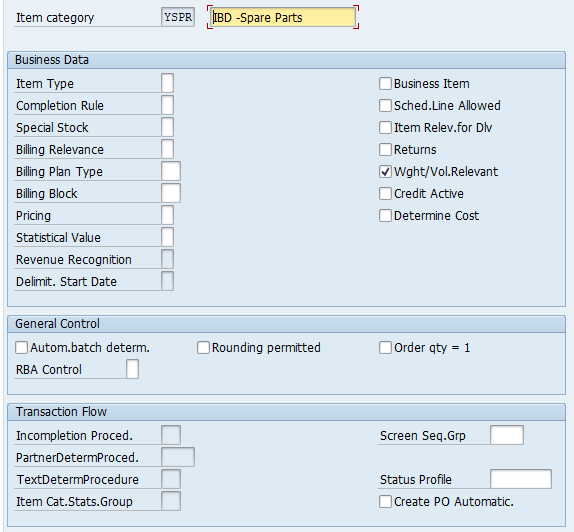Click the General Control group header
Viewport: 574px width, 532px height.
(286, 324)
